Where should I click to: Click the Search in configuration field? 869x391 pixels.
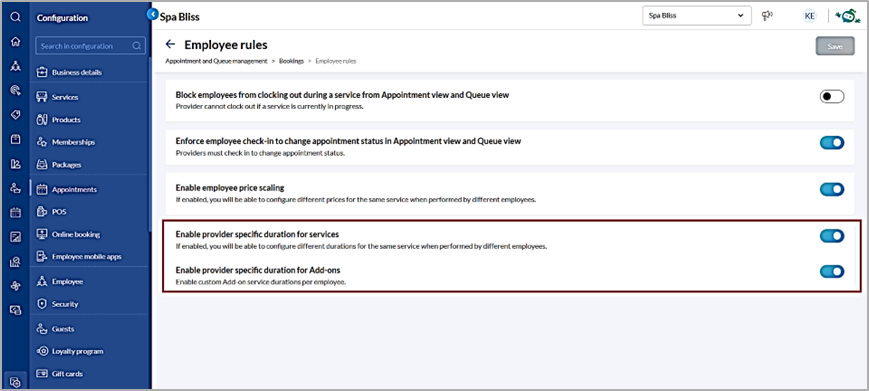click(x=90, y=46)
